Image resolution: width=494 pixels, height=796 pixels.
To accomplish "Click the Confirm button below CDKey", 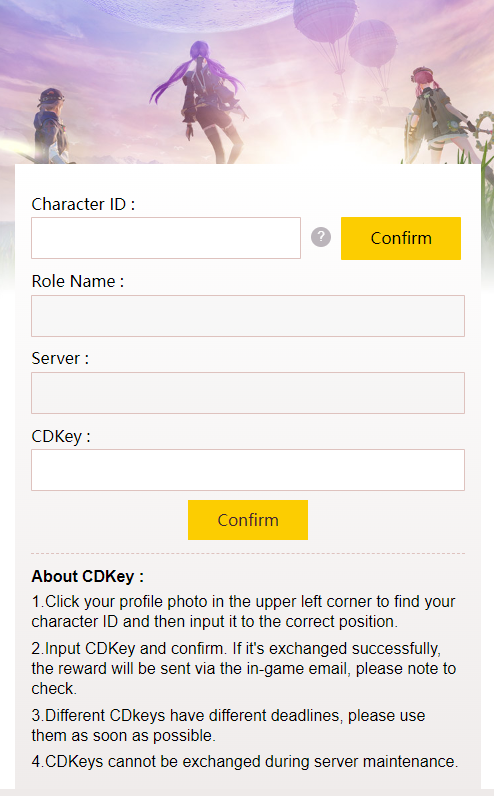I will pyautogui.click(x=248, y=520).
